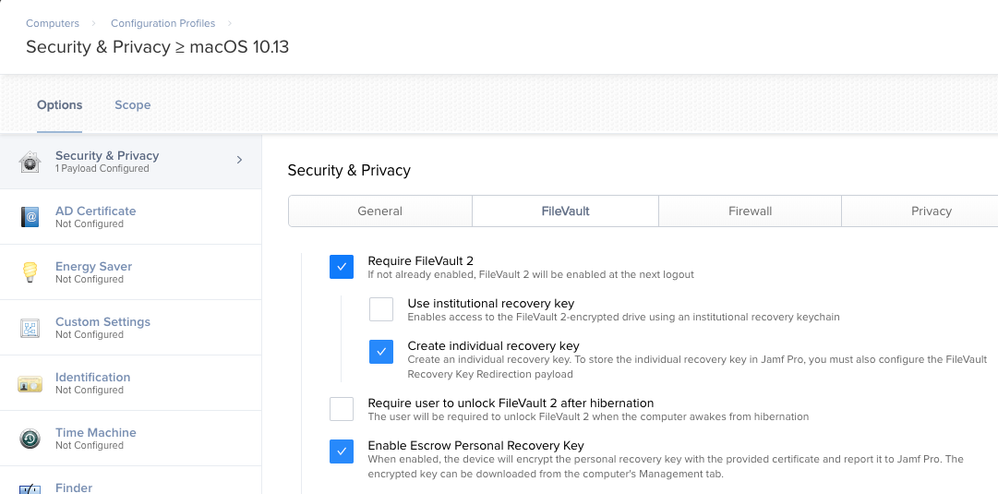This screenshot has width=998, height=494.
Task: Click the AD Certificate book icon
Action: point(30,217)
